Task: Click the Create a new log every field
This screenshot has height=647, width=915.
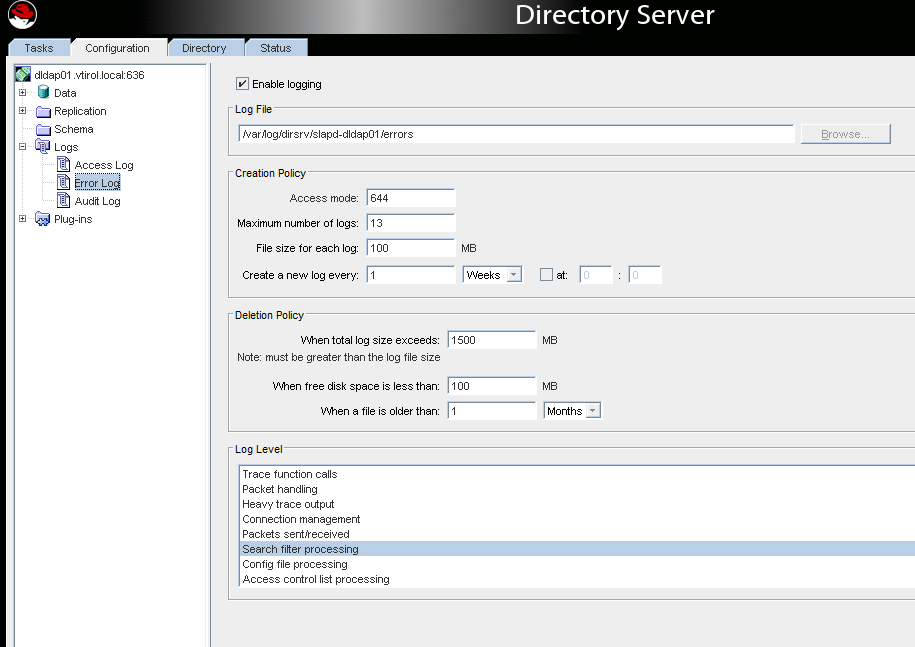Action: click(411, 275)
